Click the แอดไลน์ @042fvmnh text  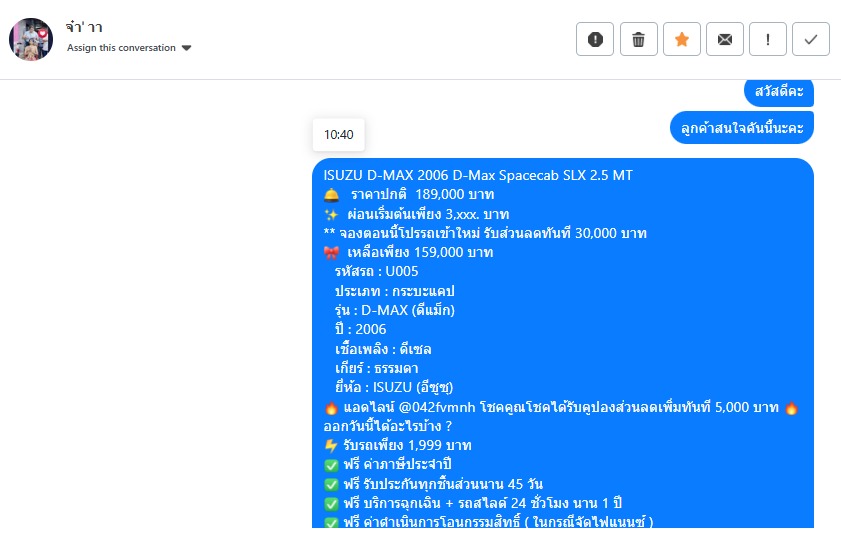coord(409,407)
